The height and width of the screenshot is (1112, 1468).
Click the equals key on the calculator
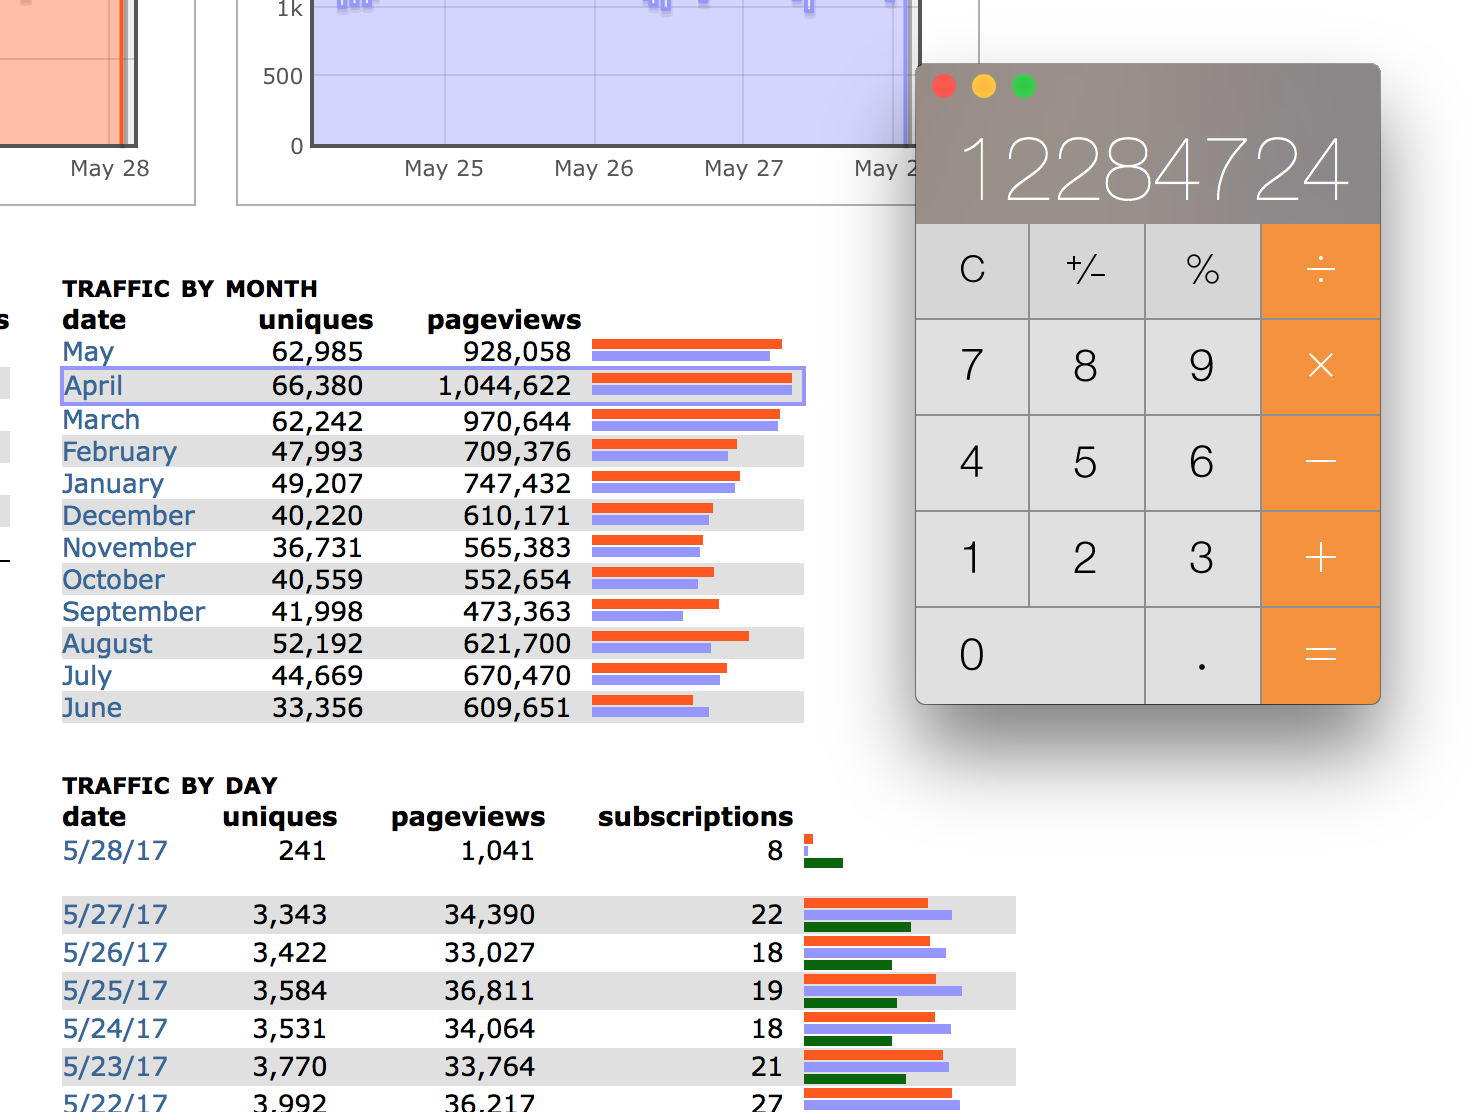[1321, 655]
